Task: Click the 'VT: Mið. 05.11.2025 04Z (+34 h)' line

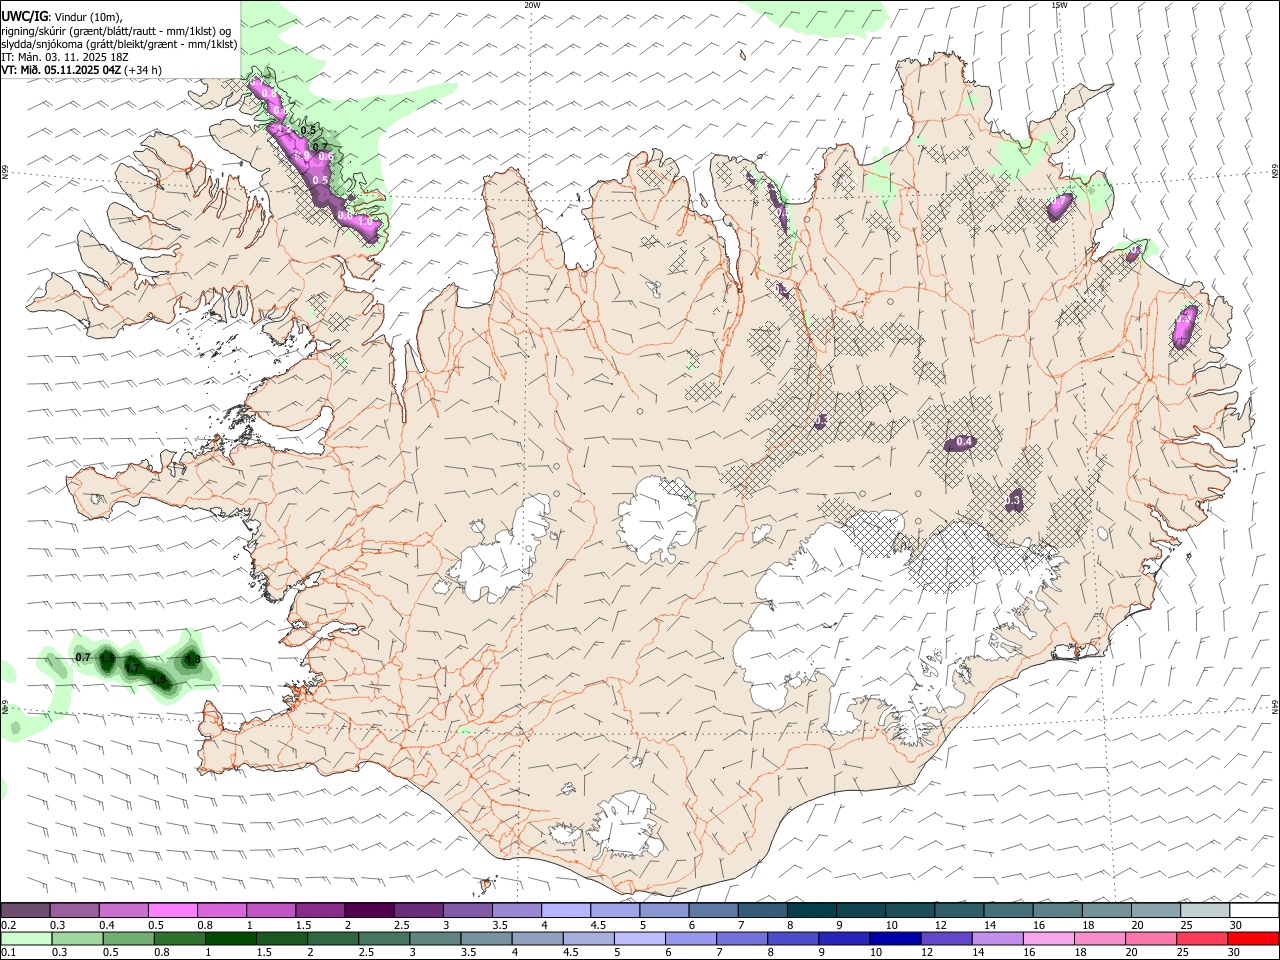Action: [x=82, y=70]
